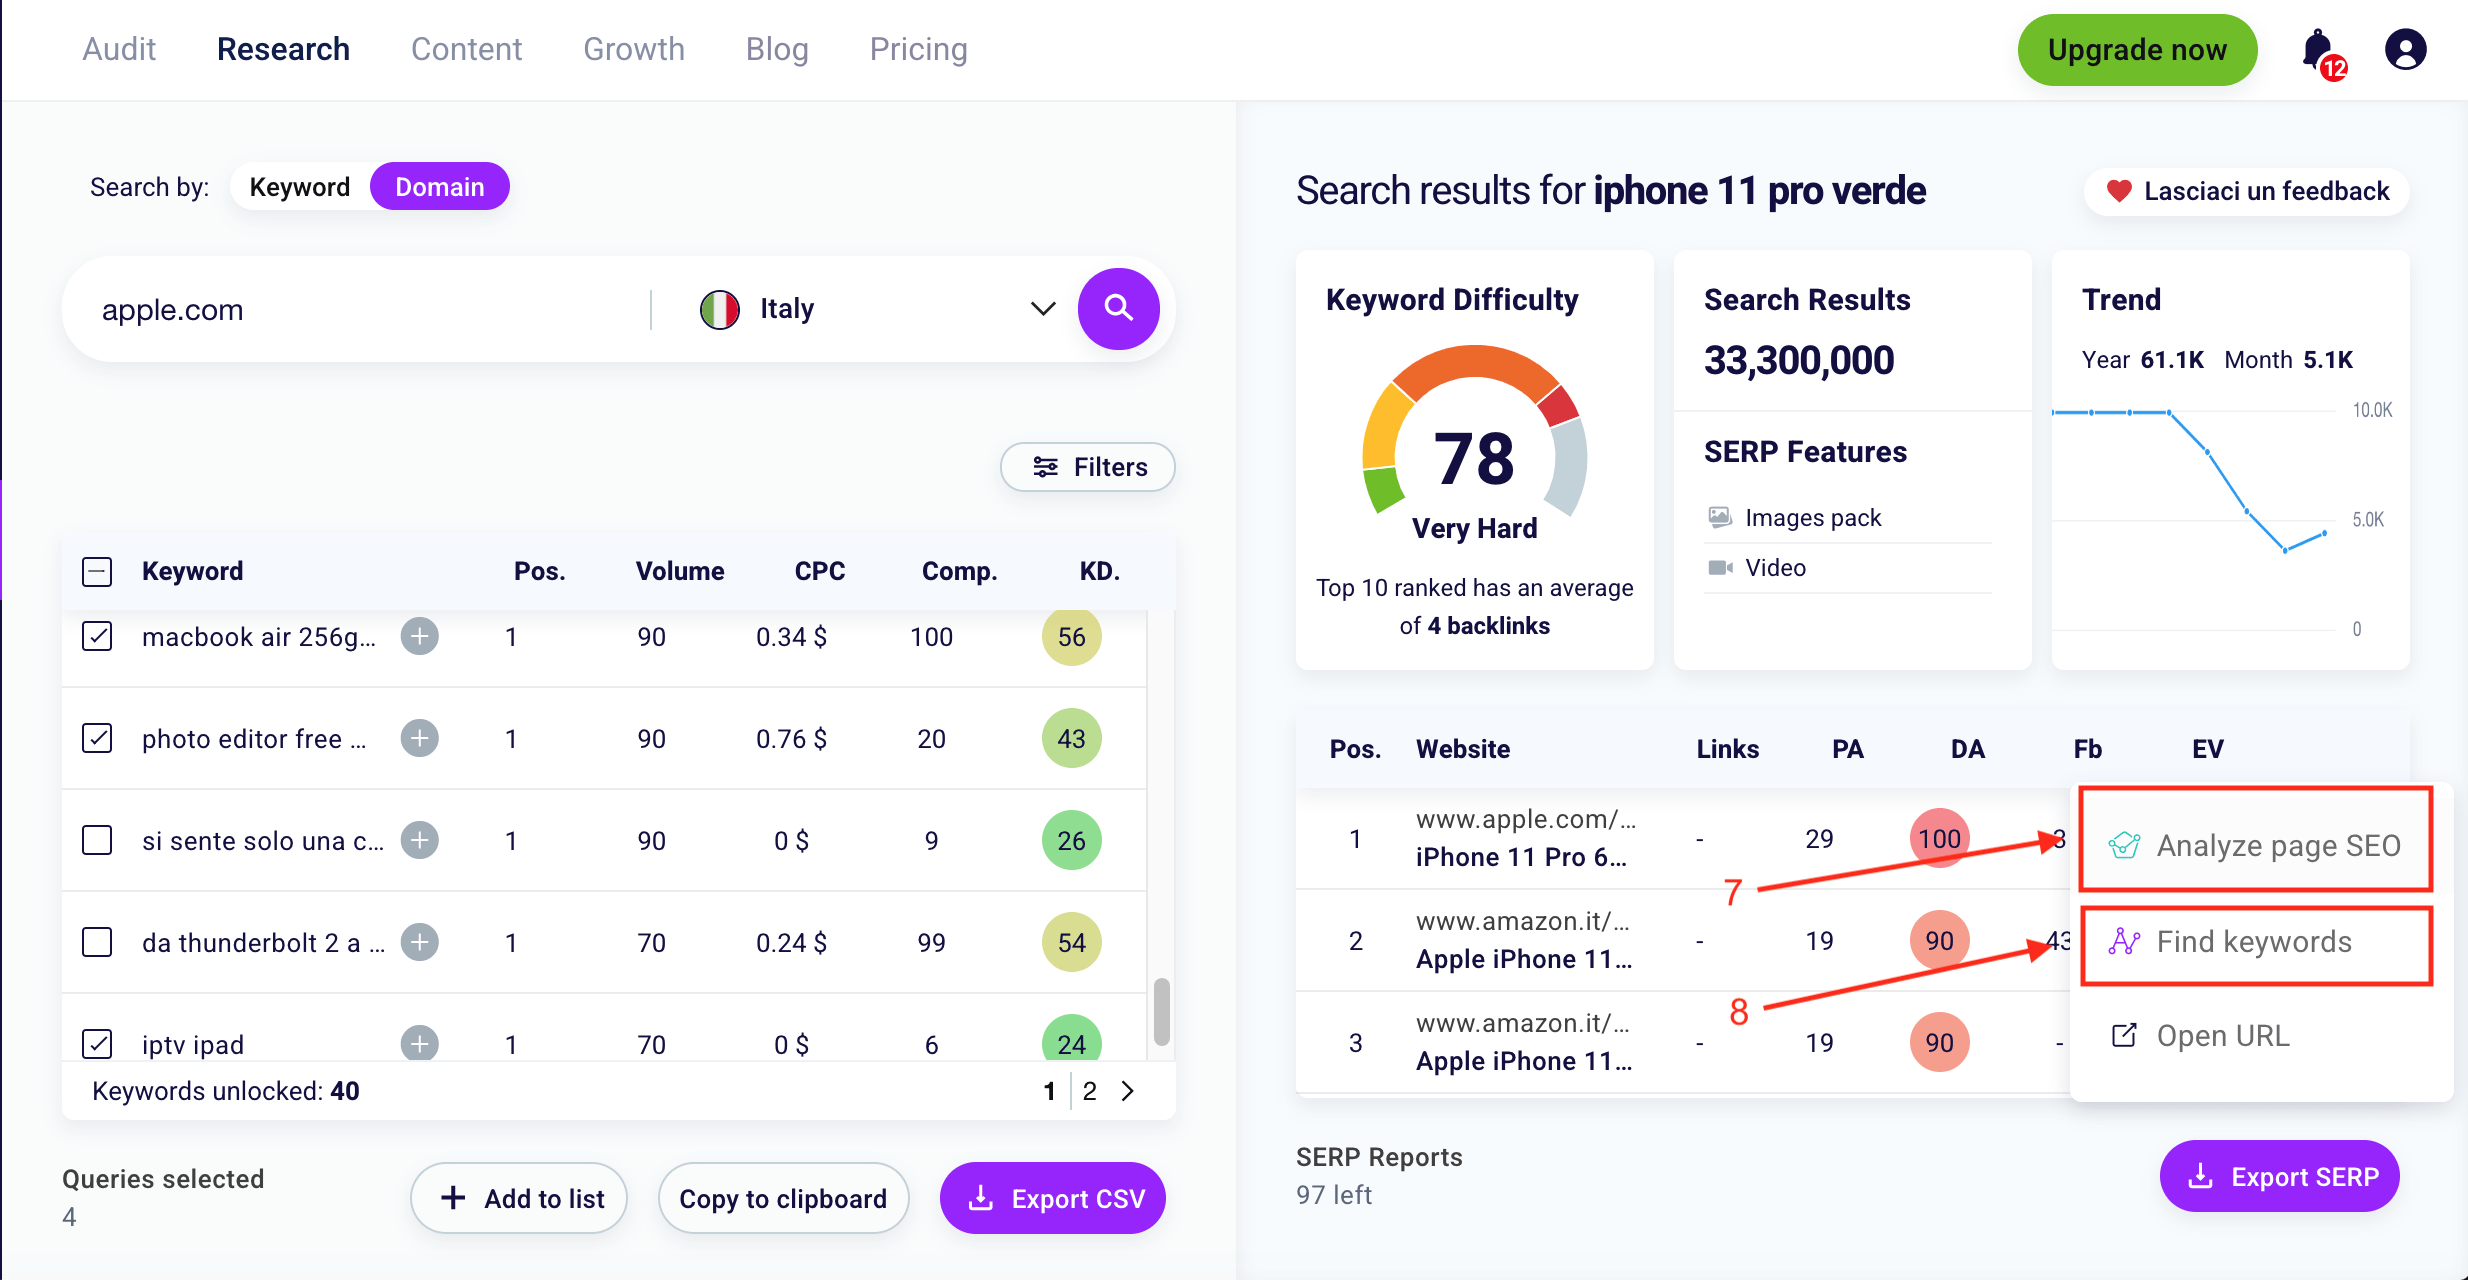Open the notifications bell
The width and height of the screenshot is (2468, 1280).
[2319, 50]
